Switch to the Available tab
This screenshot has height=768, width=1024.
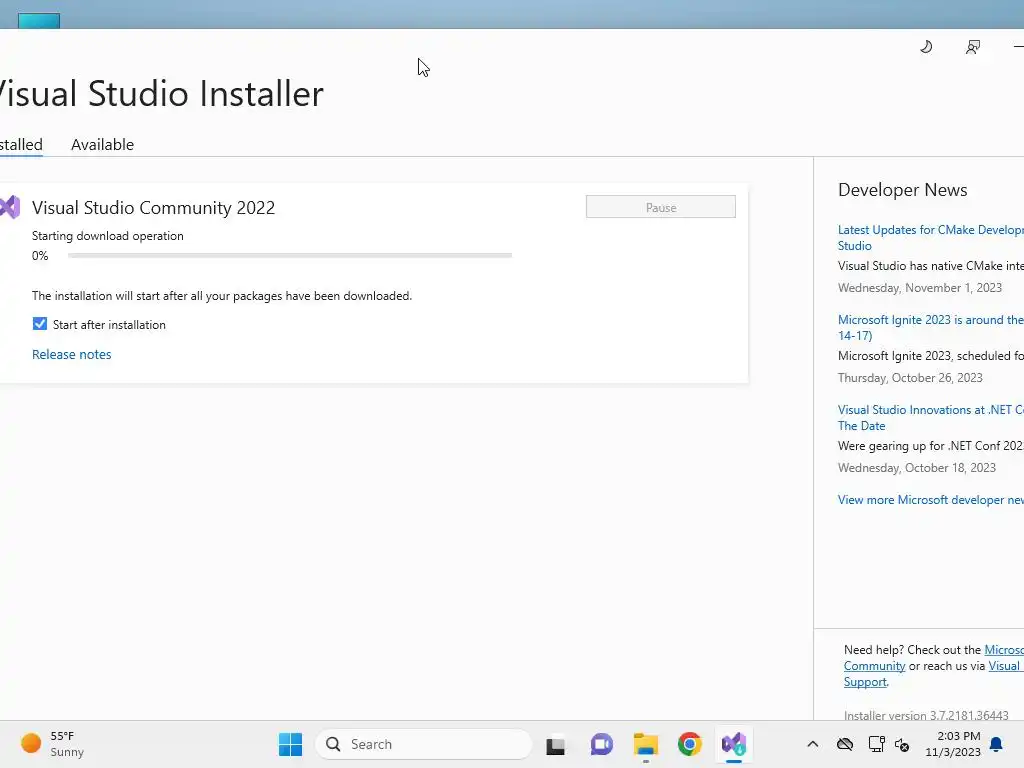click(x=103, y=144)
